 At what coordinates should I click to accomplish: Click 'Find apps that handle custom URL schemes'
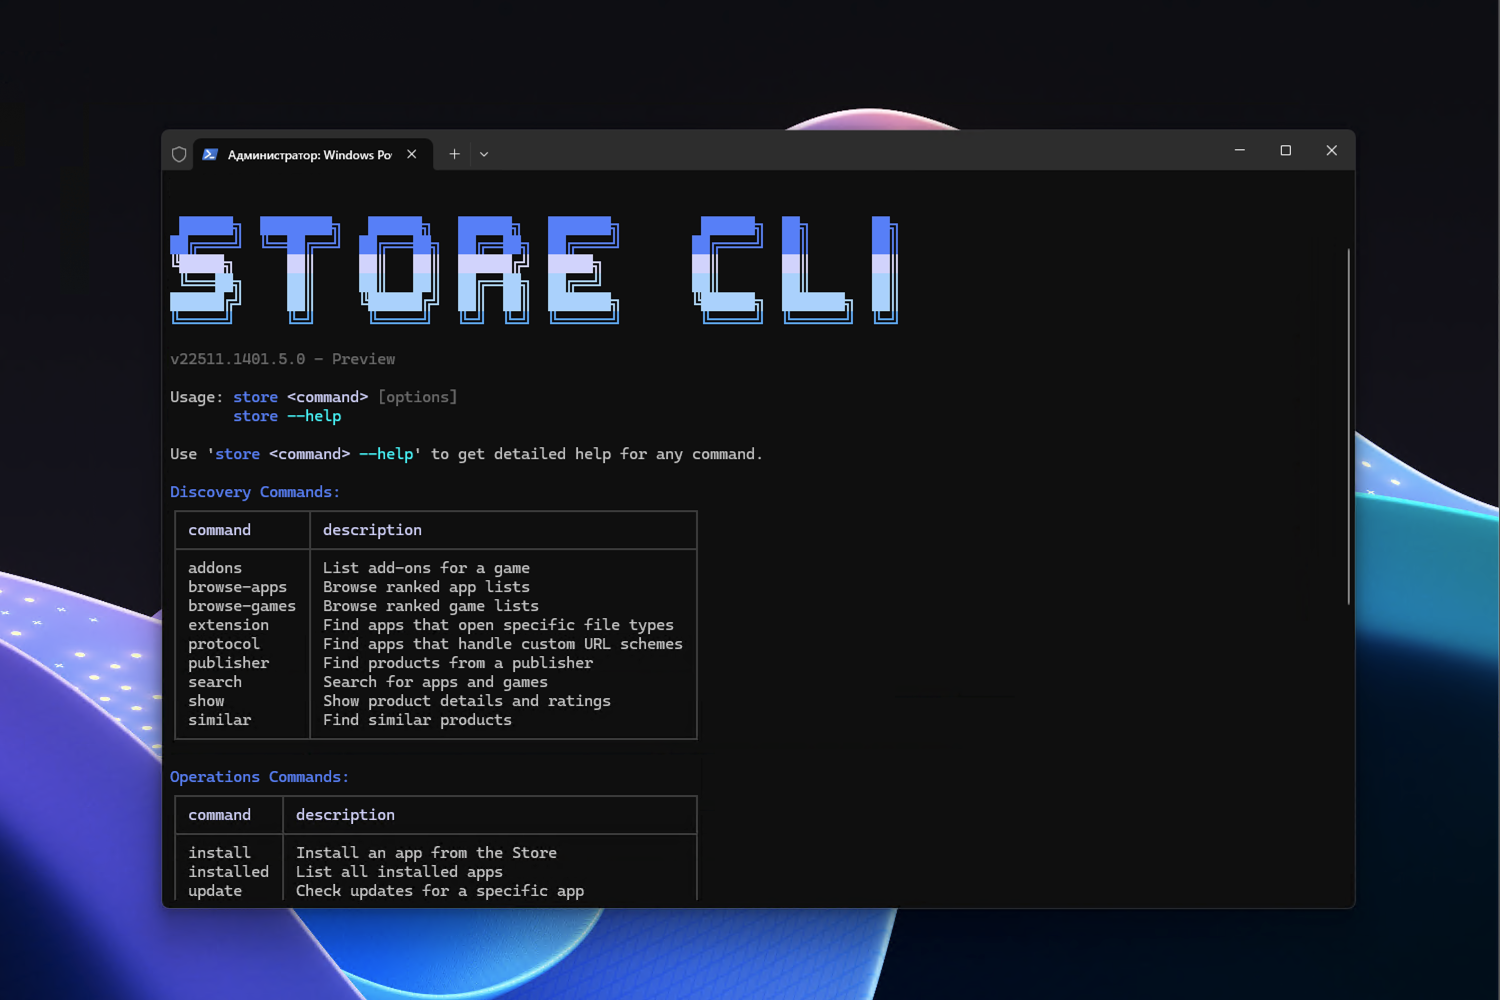(x=503, y=644)
